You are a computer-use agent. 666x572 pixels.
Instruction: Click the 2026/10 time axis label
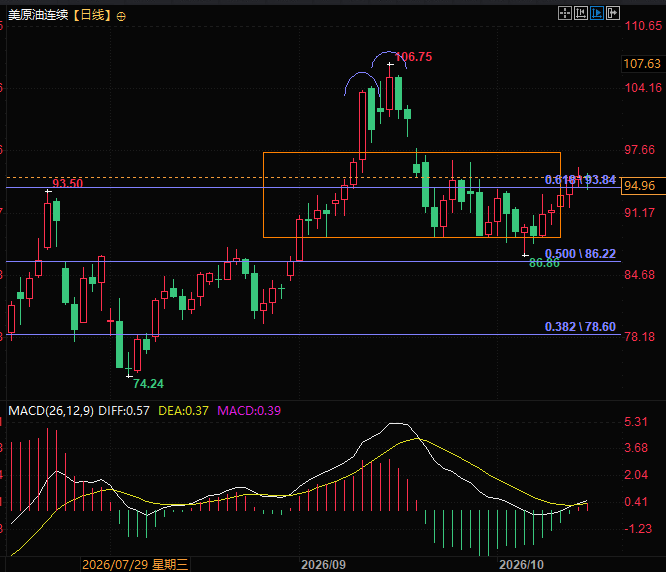(521, 564)
